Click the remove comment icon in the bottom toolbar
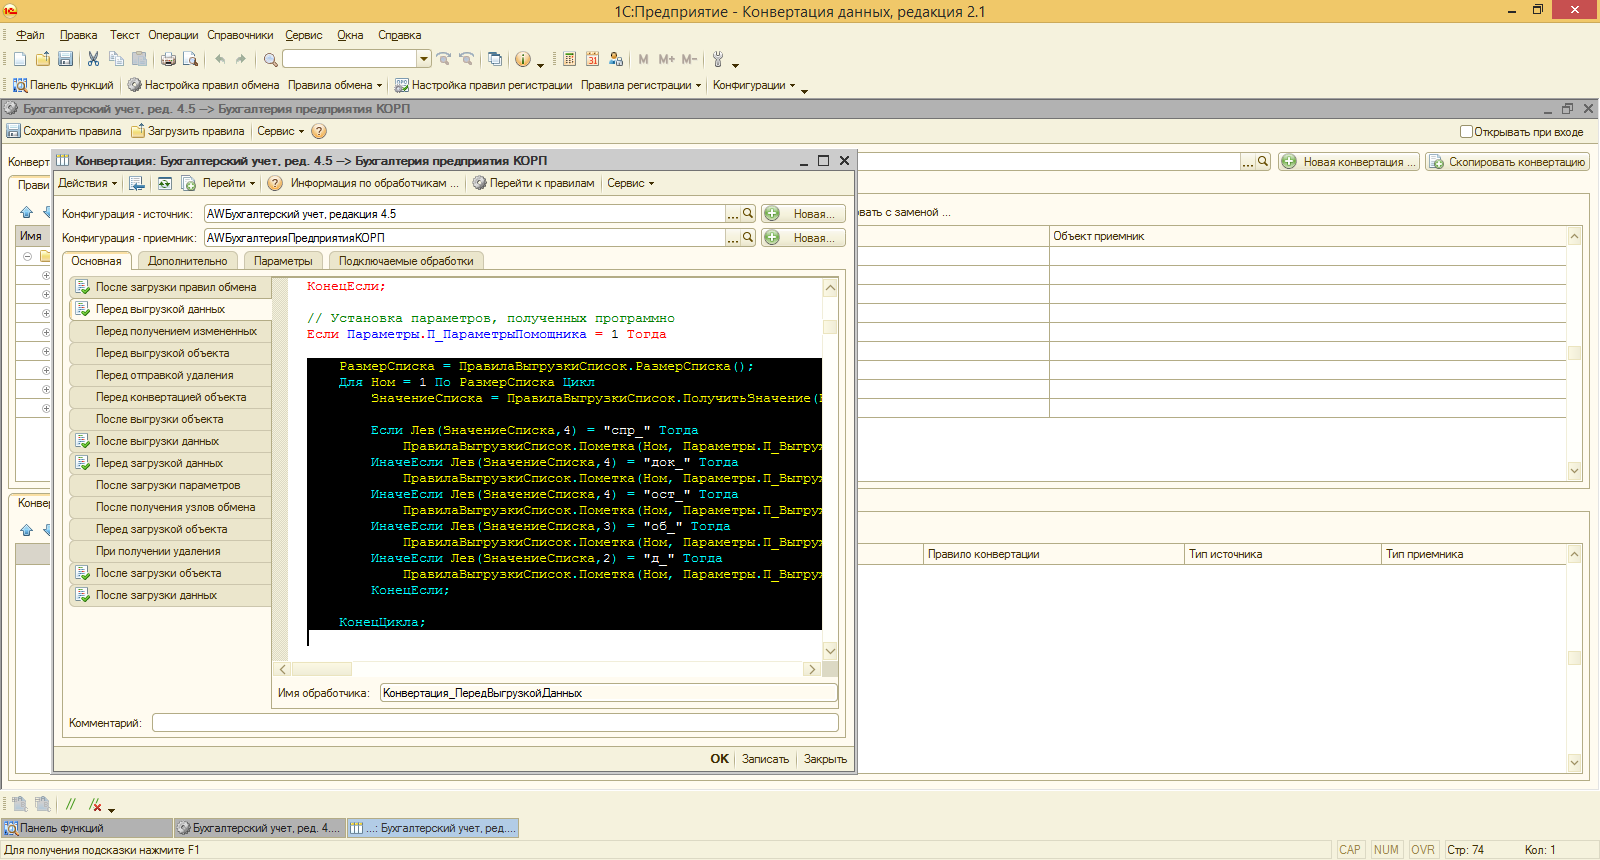The height and width of the screenshot is (860, 1600). (95, 804)
